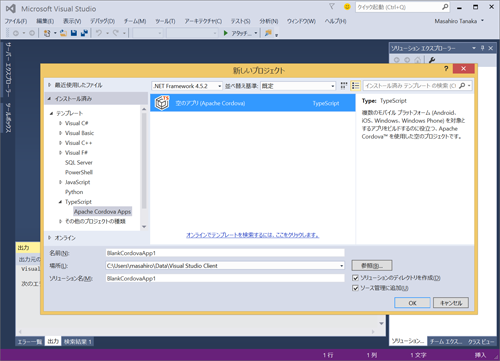The height and width of the screenshot is (361, 500).
Task: Open the File menu
Action: [x=16, y=21]
